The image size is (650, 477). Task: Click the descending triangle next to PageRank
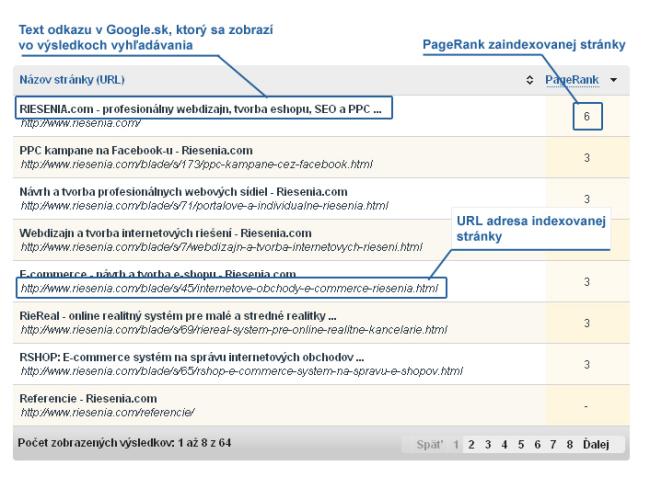[614, 80]
